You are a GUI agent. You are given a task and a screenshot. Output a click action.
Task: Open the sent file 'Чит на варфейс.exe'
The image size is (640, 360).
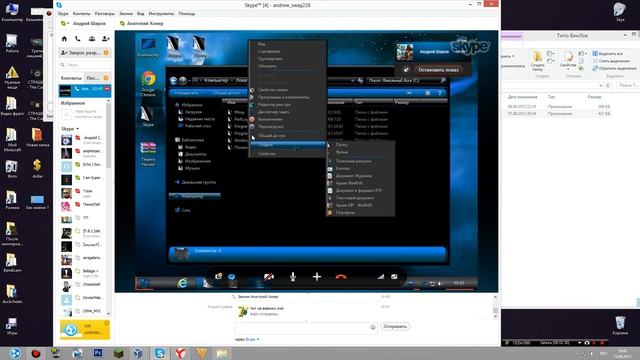pyautogui.click(x=267, y=309)
